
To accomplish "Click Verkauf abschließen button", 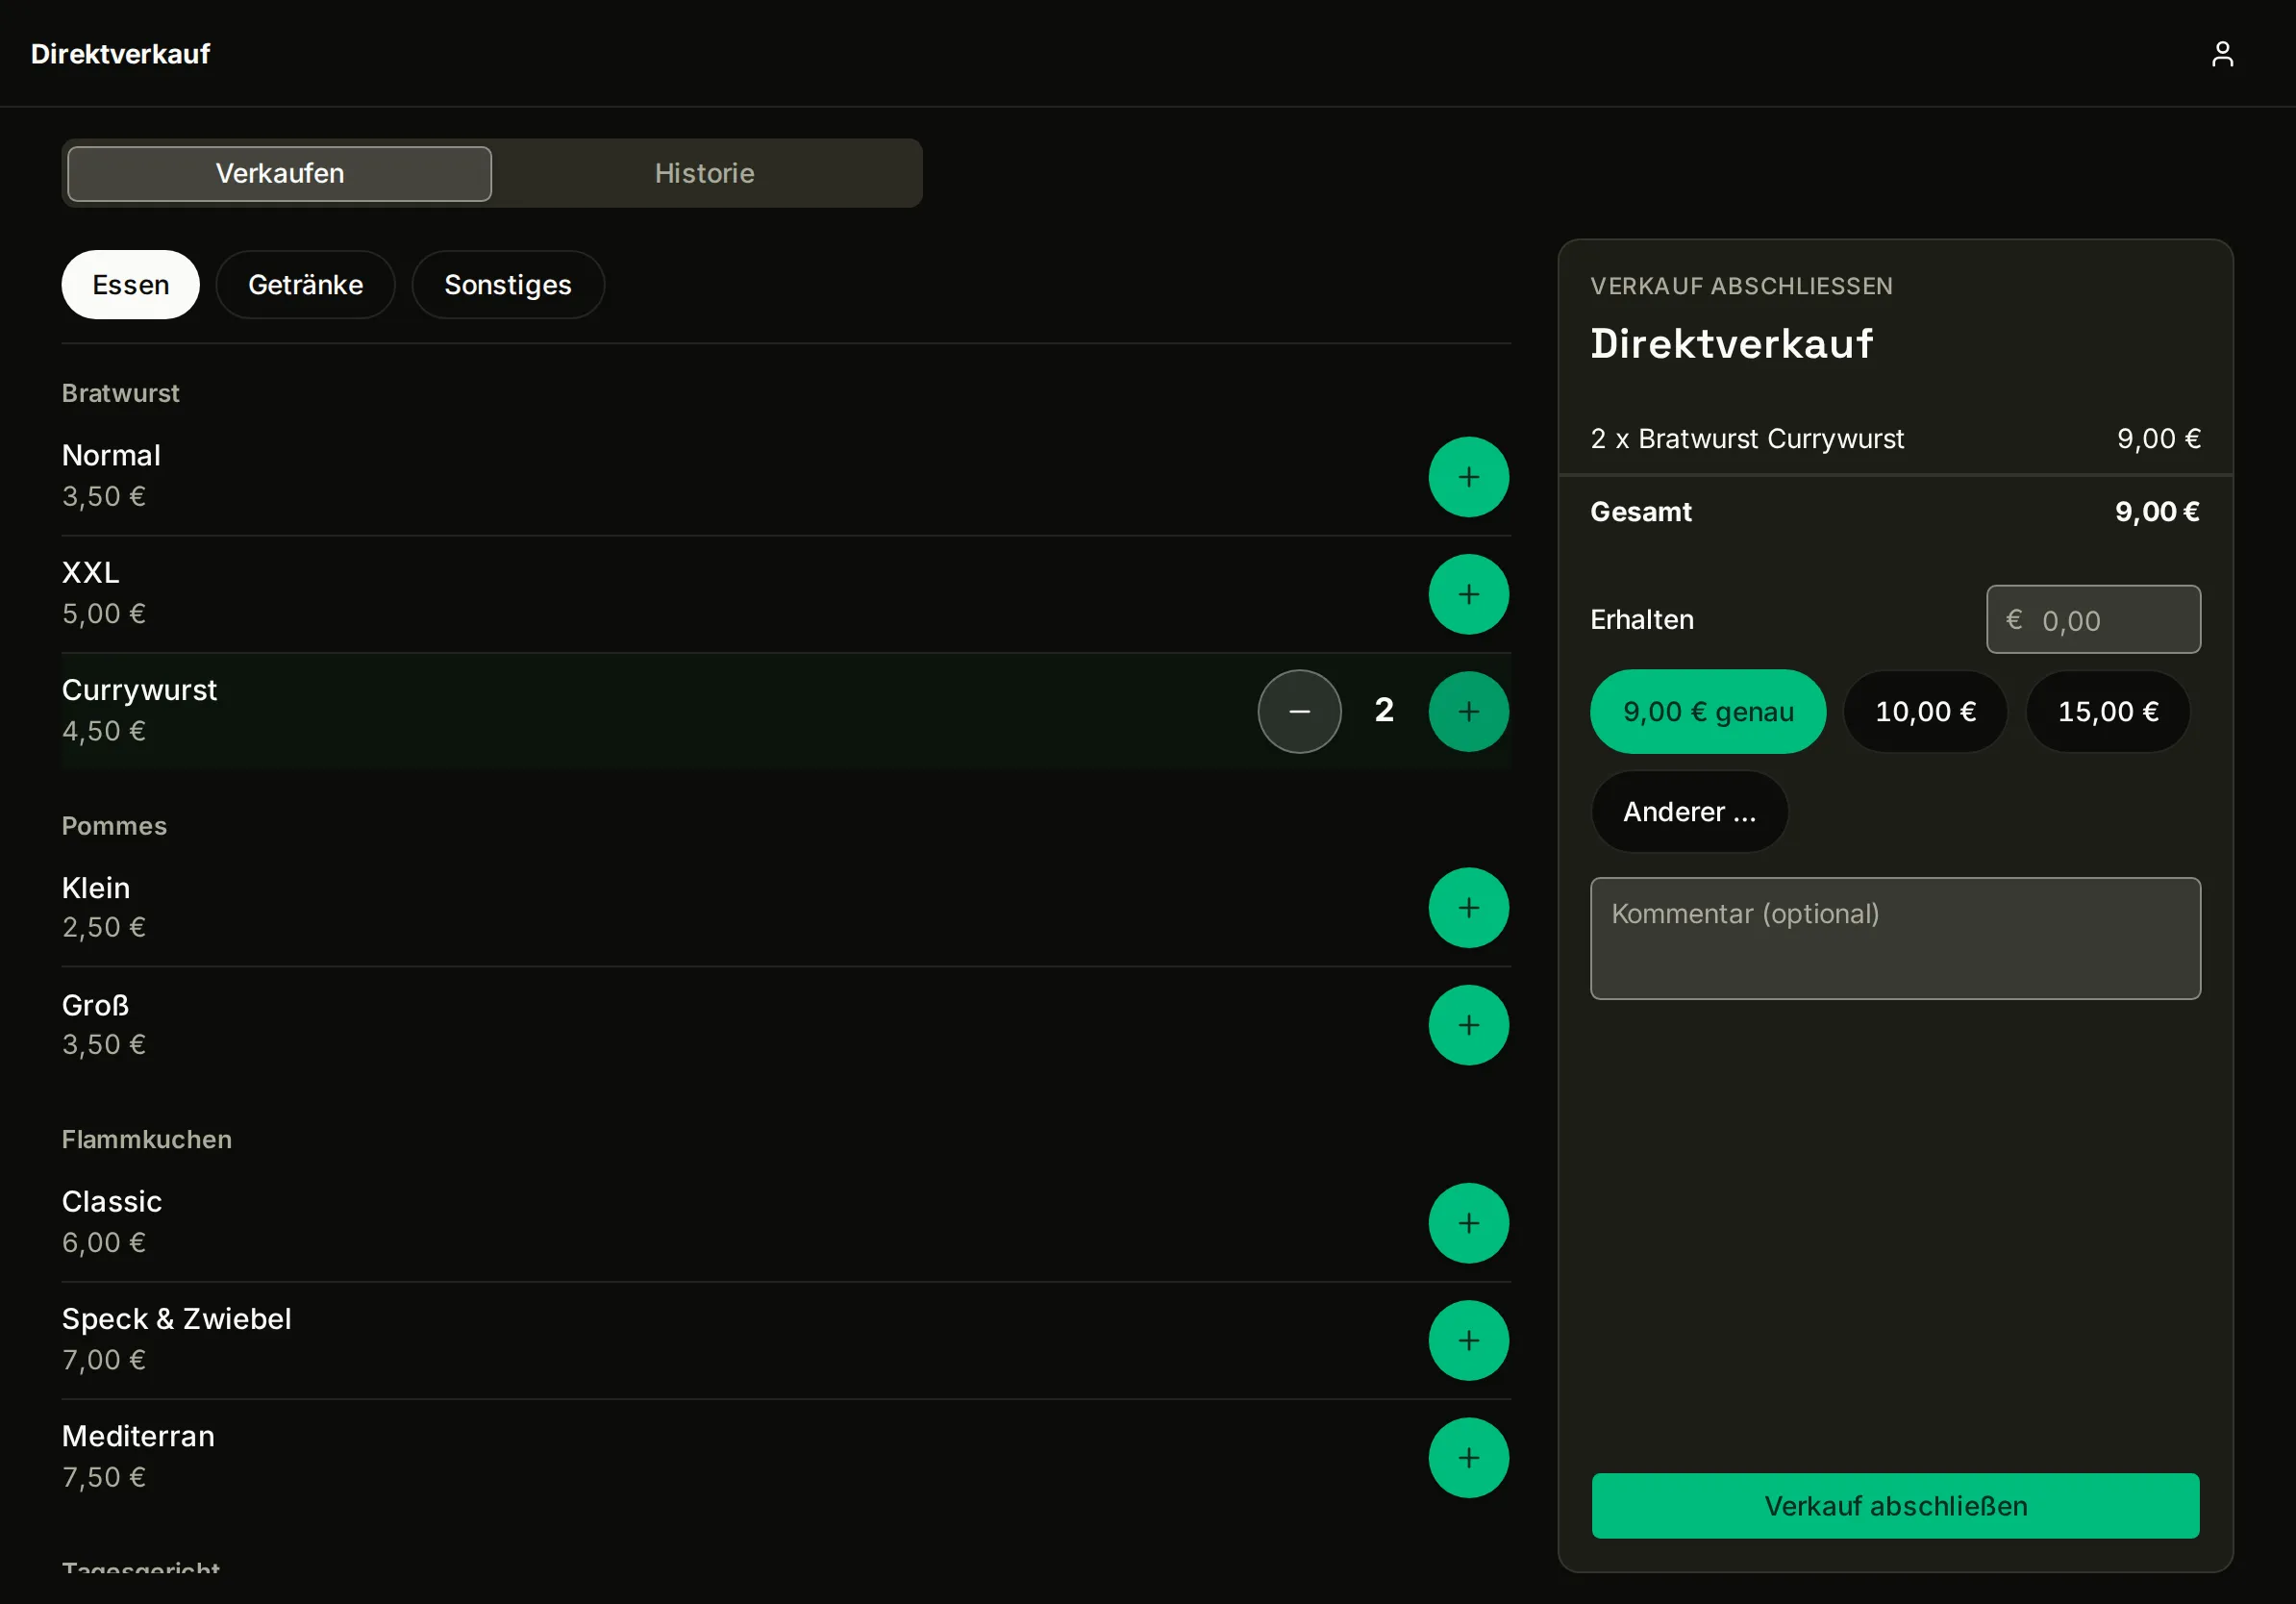I will (1895, 1505).
